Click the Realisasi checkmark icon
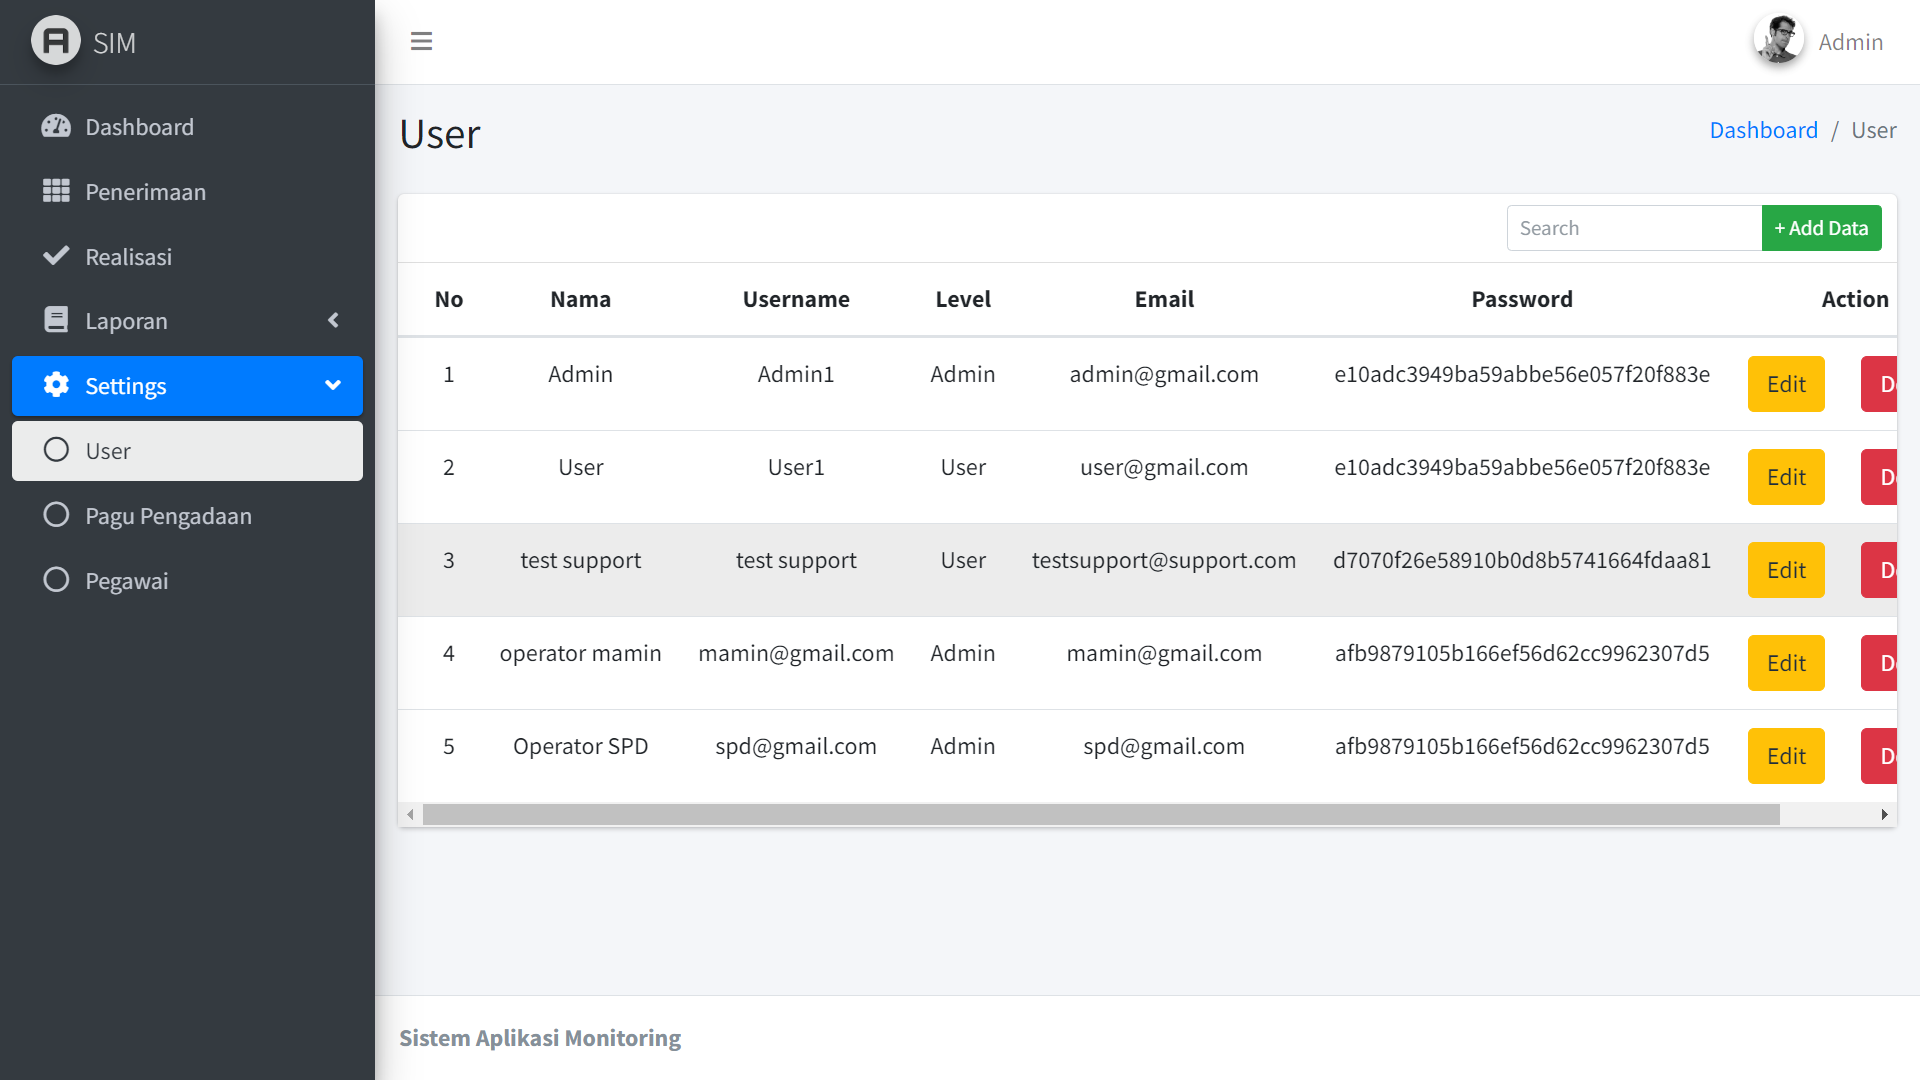1920x1080 pixels. 56,256
